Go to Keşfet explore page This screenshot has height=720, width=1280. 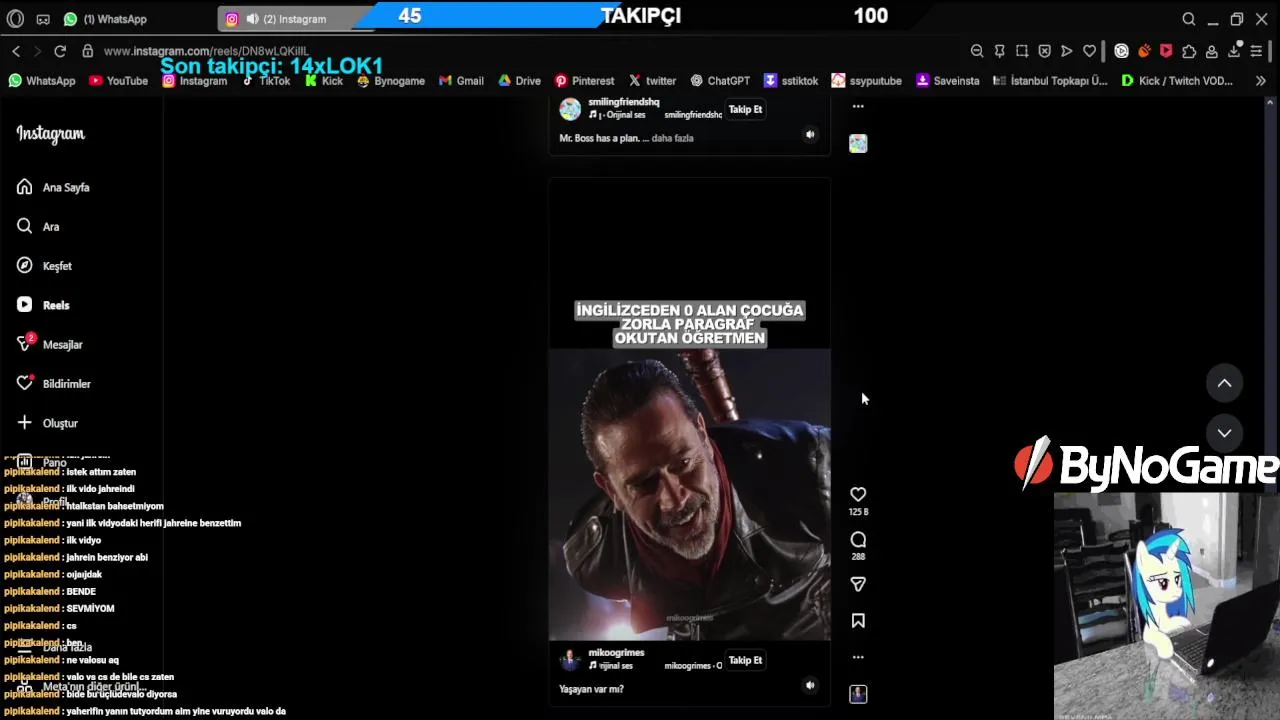pos(45,266)
